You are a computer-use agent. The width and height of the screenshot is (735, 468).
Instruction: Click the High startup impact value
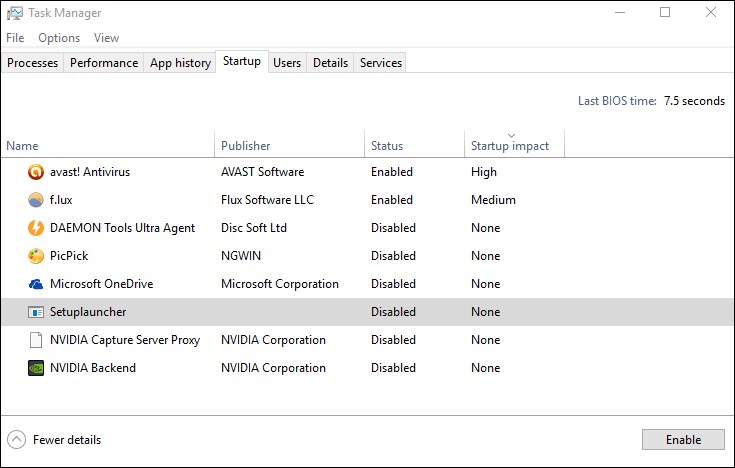484,172
